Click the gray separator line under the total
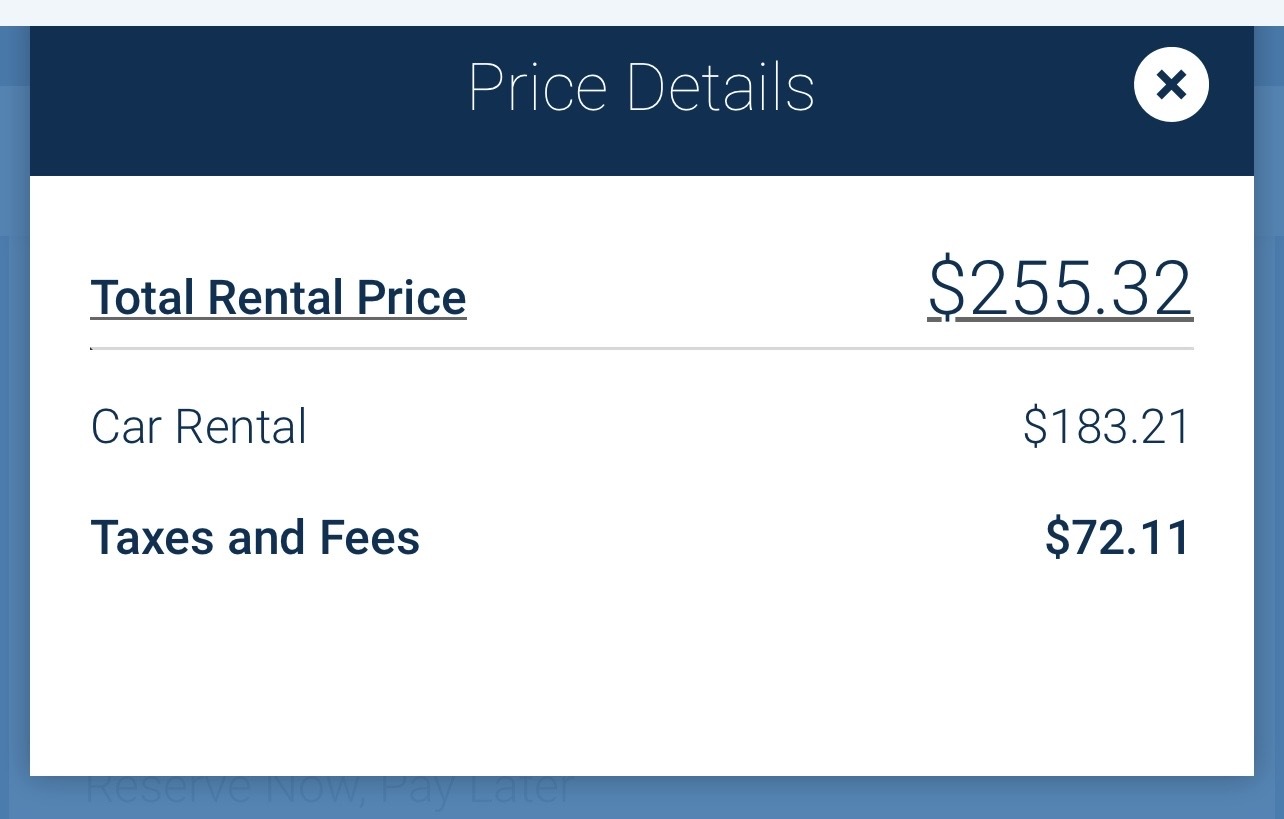Screen dimensions: 1284x819 (x=640, y=348)
